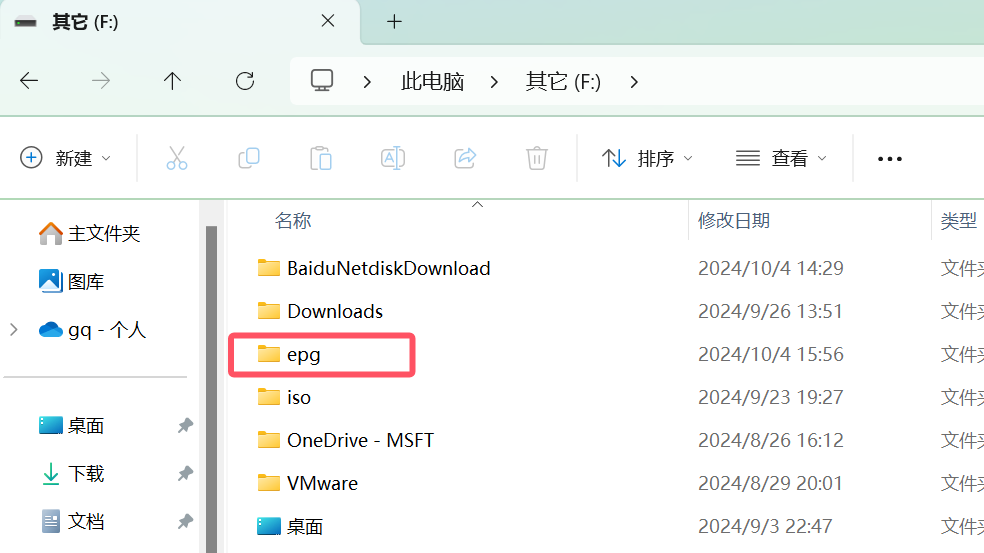This screenshot has height=553, width=984.
Task: Click the sidebar vertical scrollbar
Action: 211,389
